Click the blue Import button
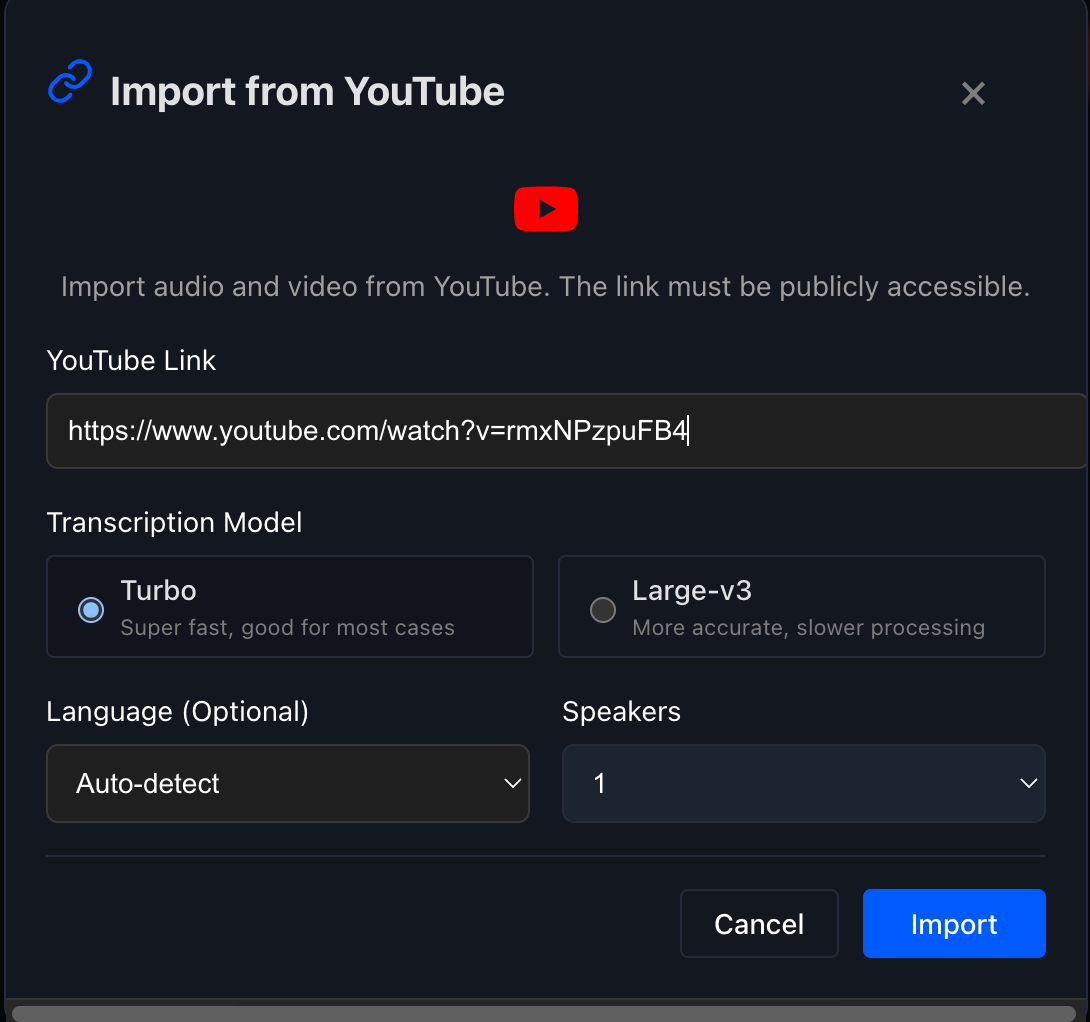1090x1022 pixels. [x=953, y=924]
